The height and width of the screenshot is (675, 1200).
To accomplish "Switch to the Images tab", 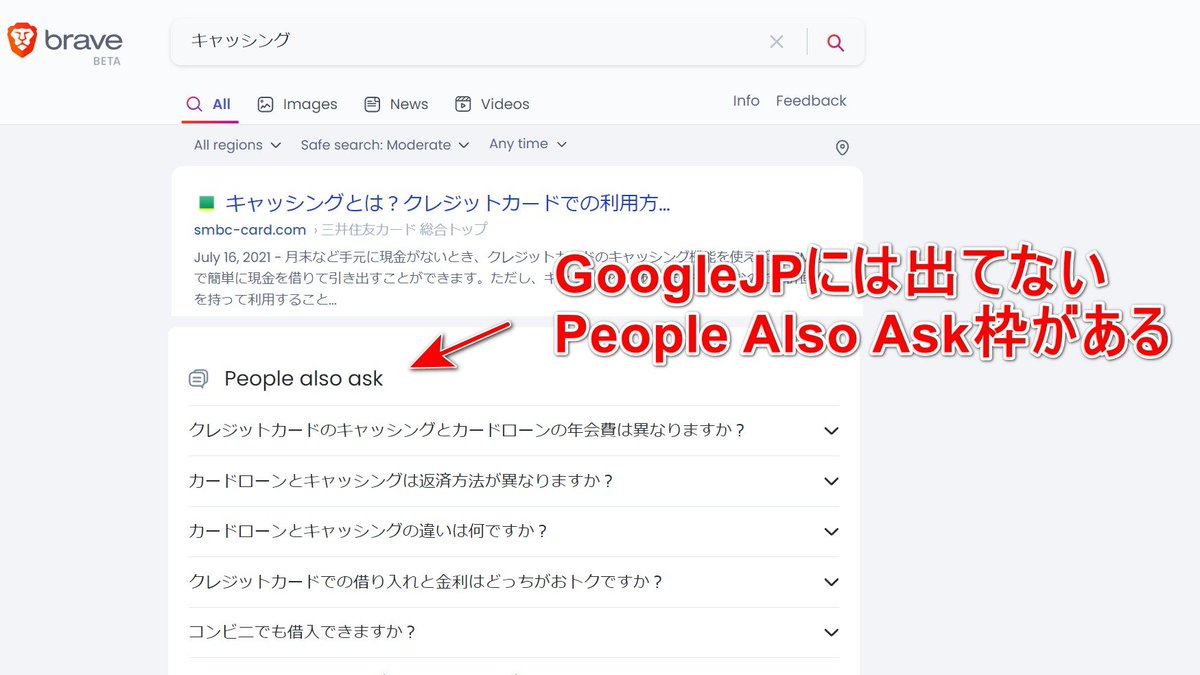I will (297, 103).
